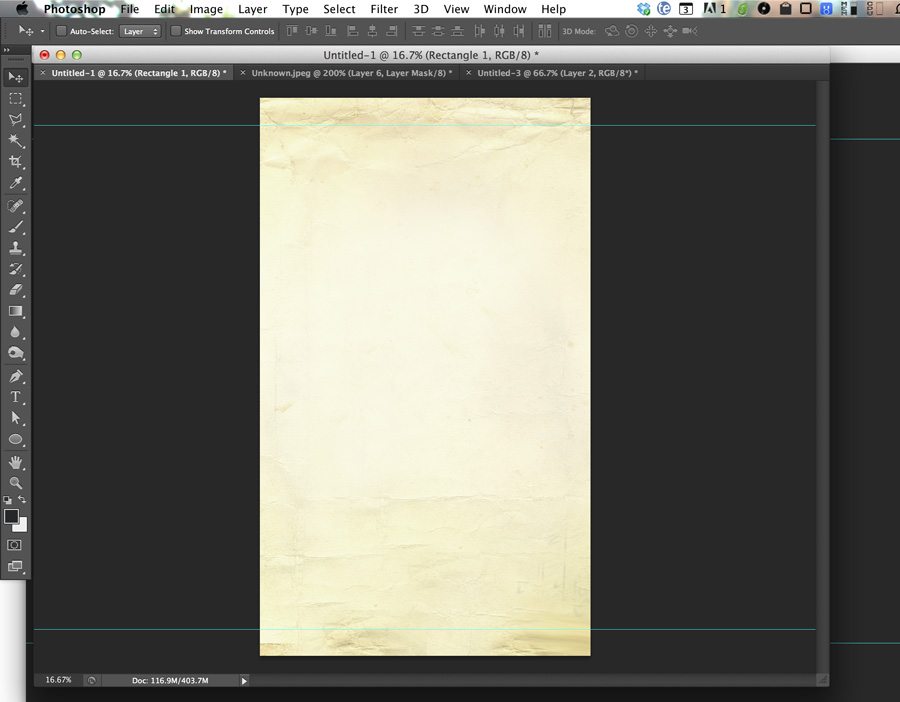Select the Sponge tool
This screenshot has width=900, height=702.
(x=15, y=353)
